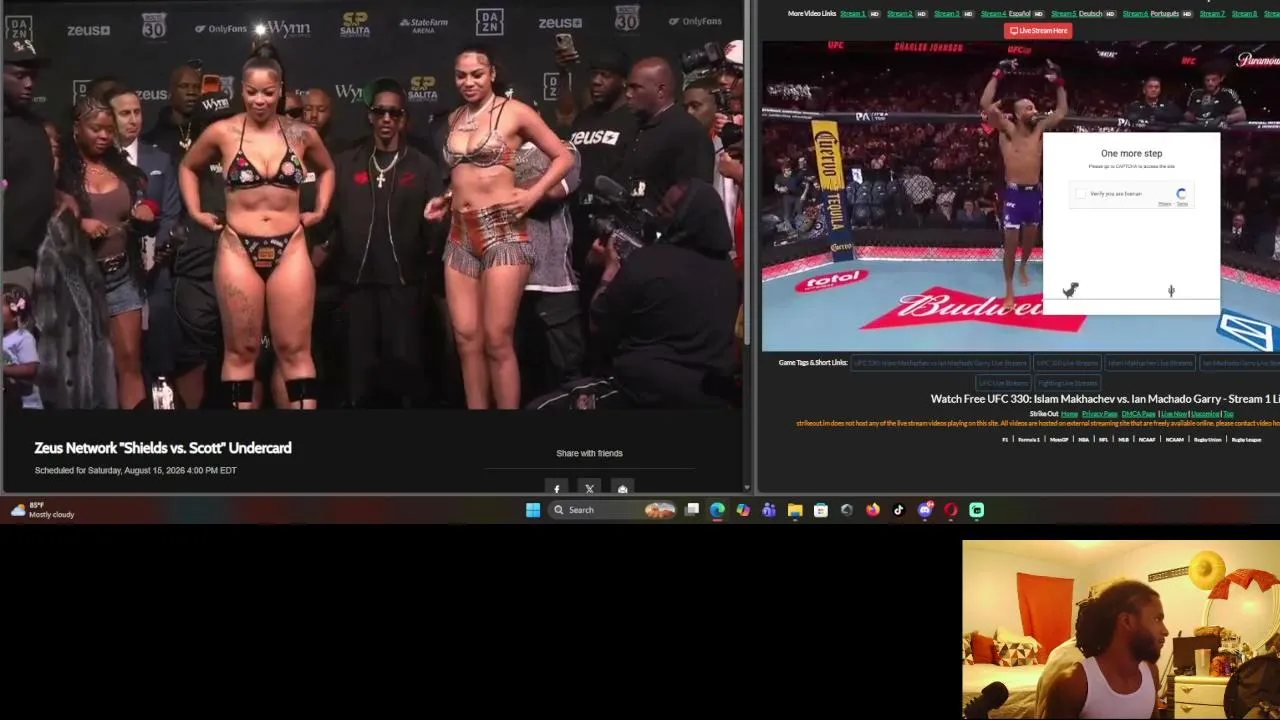Open the Windows Start menu
Screen dimensions: 1280x720
pyautogui.click(x=533, y=510)
